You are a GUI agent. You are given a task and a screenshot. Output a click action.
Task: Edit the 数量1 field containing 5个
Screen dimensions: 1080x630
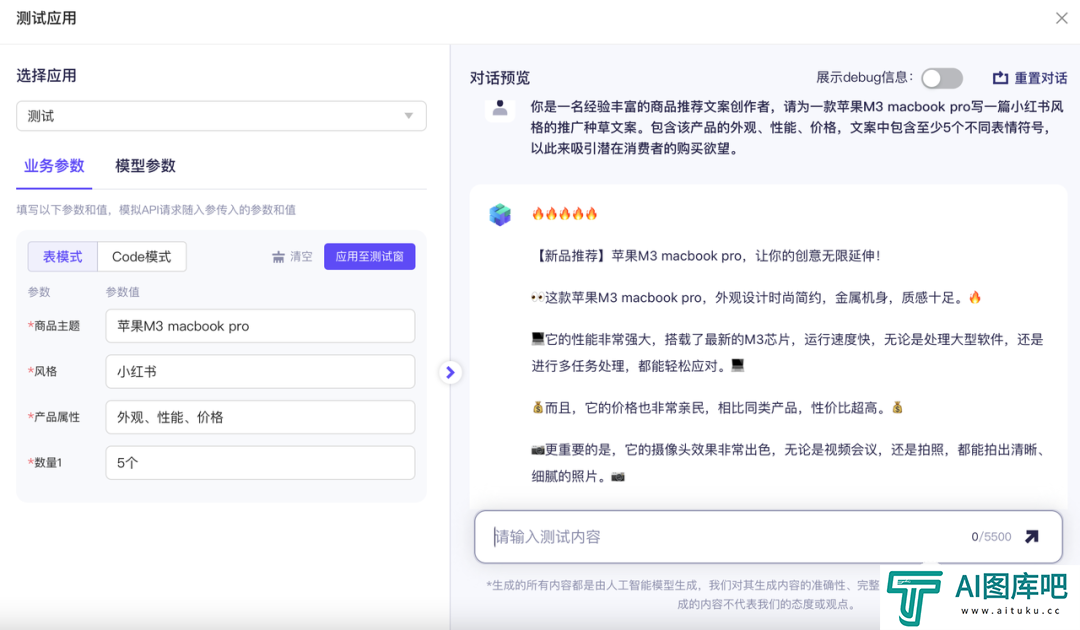pyautogui.click(x=260, y=463)
